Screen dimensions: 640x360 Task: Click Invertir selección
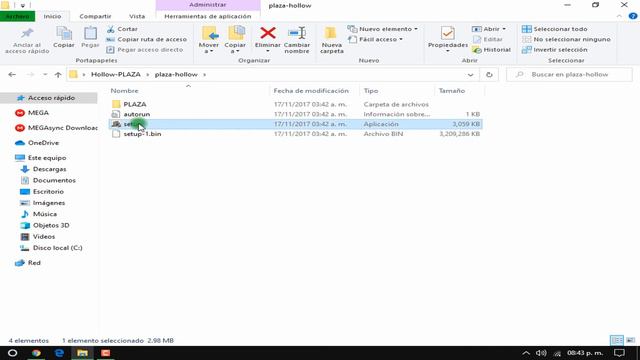(x=555, y=49)
